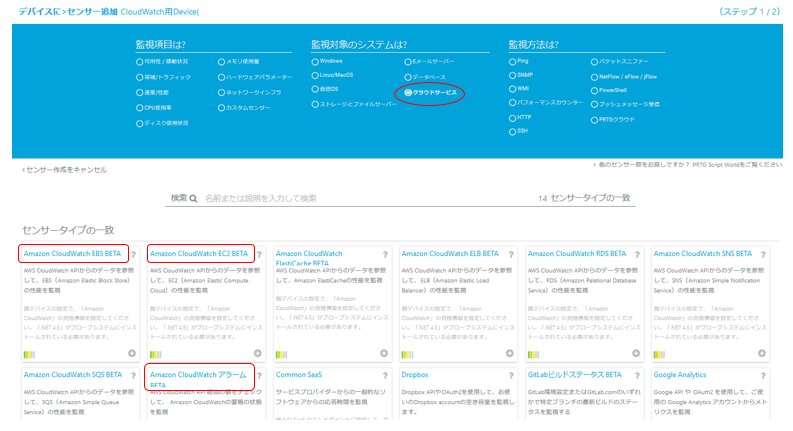Screen dimensions: 793x431
Task: Open the Dropbox sensor type
Action: click(x=415, y=375)
